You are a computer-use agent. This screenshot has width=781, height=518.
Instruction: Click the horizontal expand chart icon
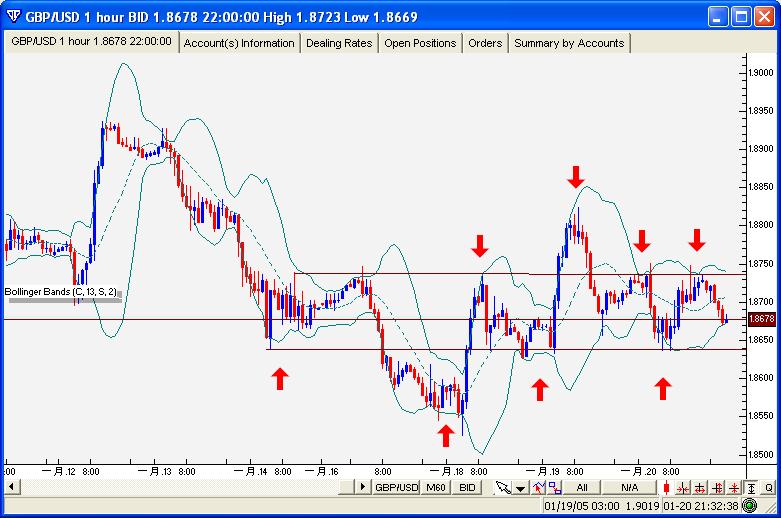pos(700,488)
